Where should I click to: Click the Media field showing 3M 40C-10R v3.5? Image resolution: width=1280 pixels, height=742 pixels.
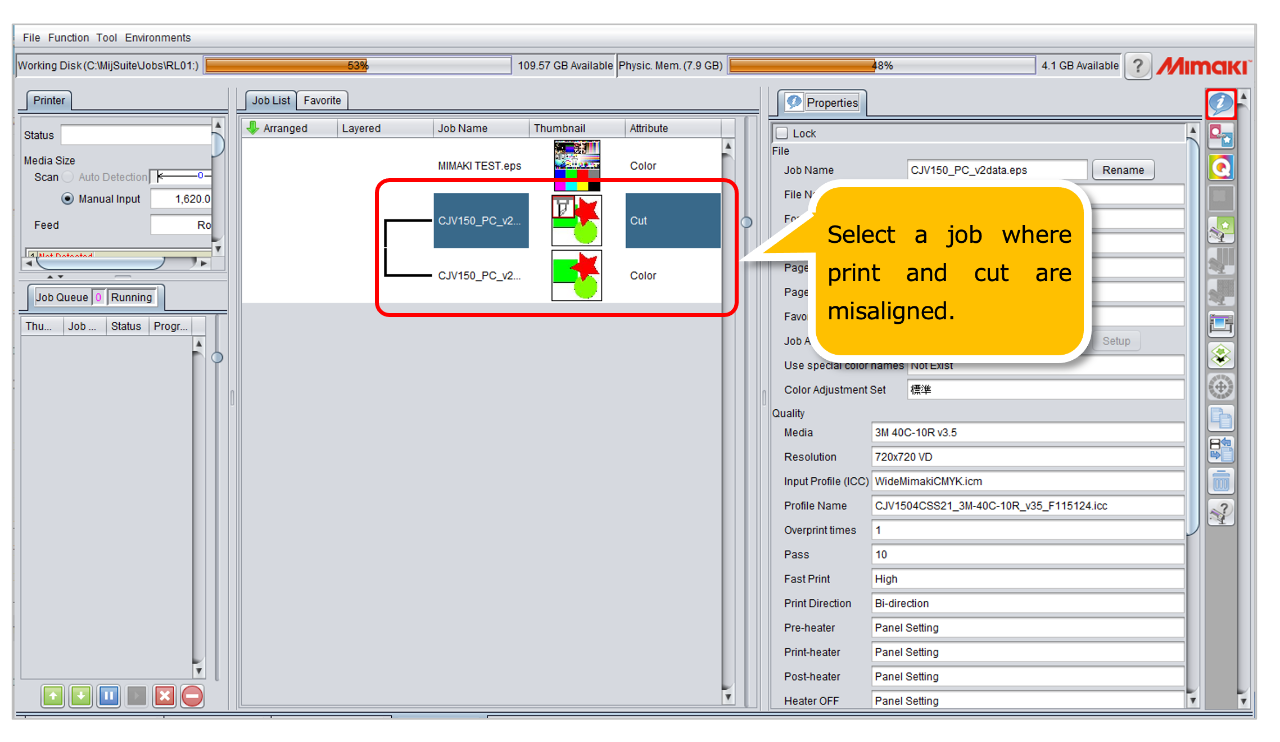(1028, 433)
